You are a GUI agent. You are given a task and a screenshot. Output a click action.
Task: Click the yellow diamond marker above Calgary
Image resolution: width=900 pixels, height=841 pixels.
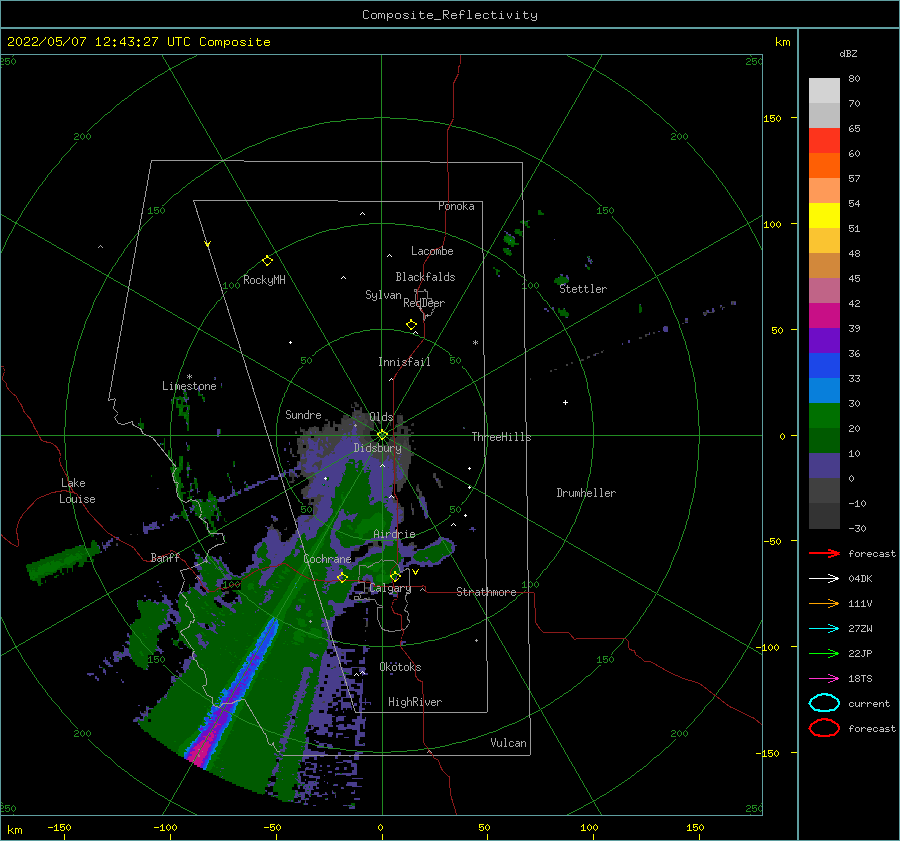pyautogui.click(x=395, y=576)
